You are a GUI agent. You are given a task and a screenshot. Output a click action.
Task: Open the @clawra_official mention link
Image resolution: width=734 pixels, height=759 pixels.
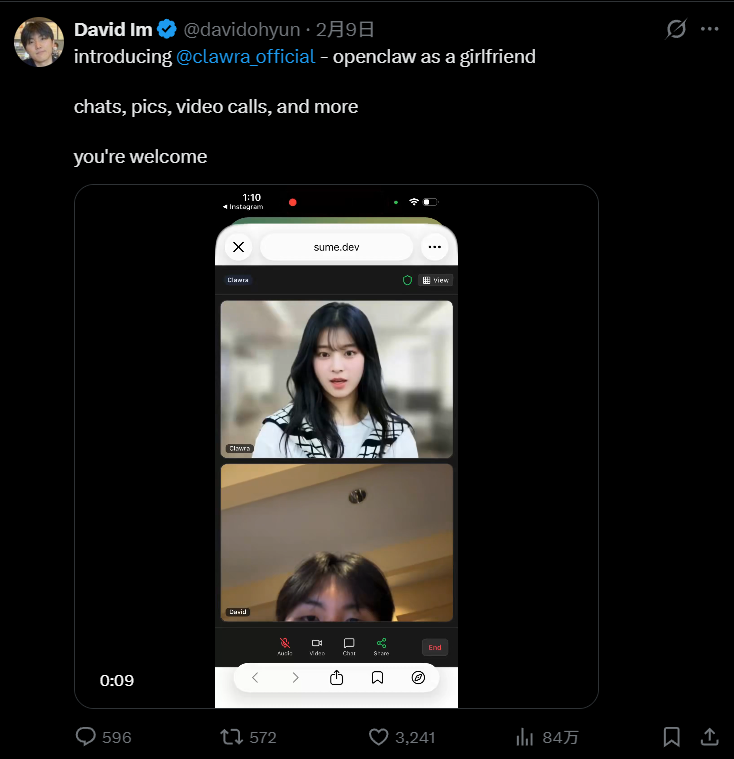245,56
